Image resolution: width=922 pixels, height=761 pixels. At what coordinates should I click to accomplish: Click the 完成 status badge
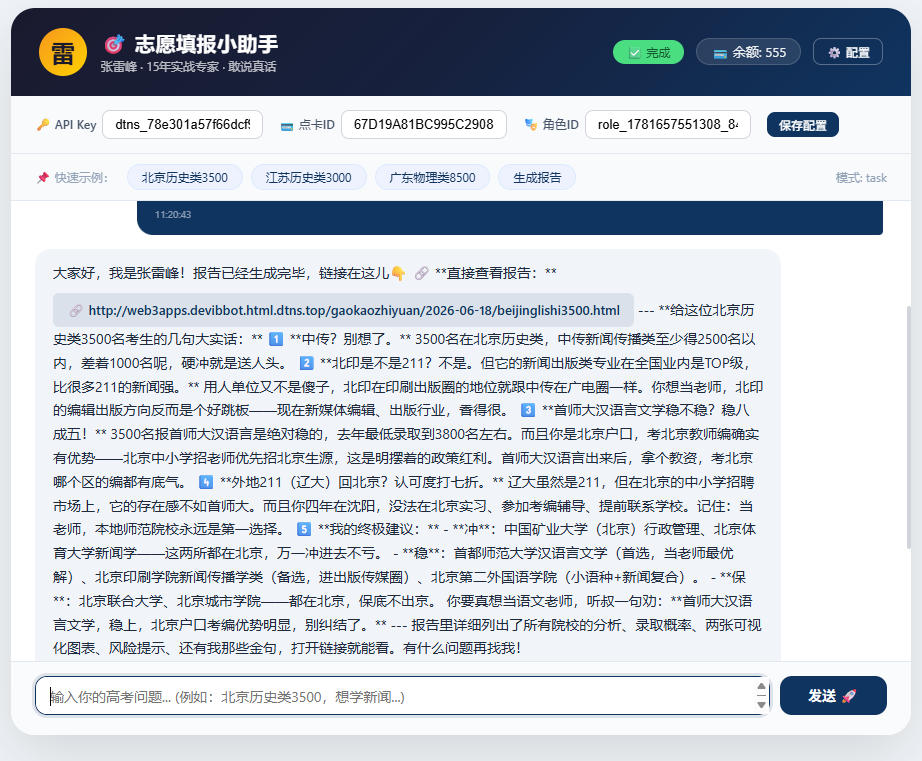648,52
